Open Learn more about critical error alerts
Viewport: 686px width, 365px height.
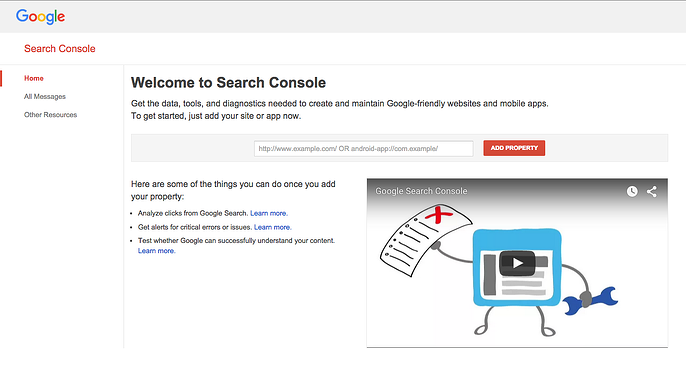pos(273,227)
